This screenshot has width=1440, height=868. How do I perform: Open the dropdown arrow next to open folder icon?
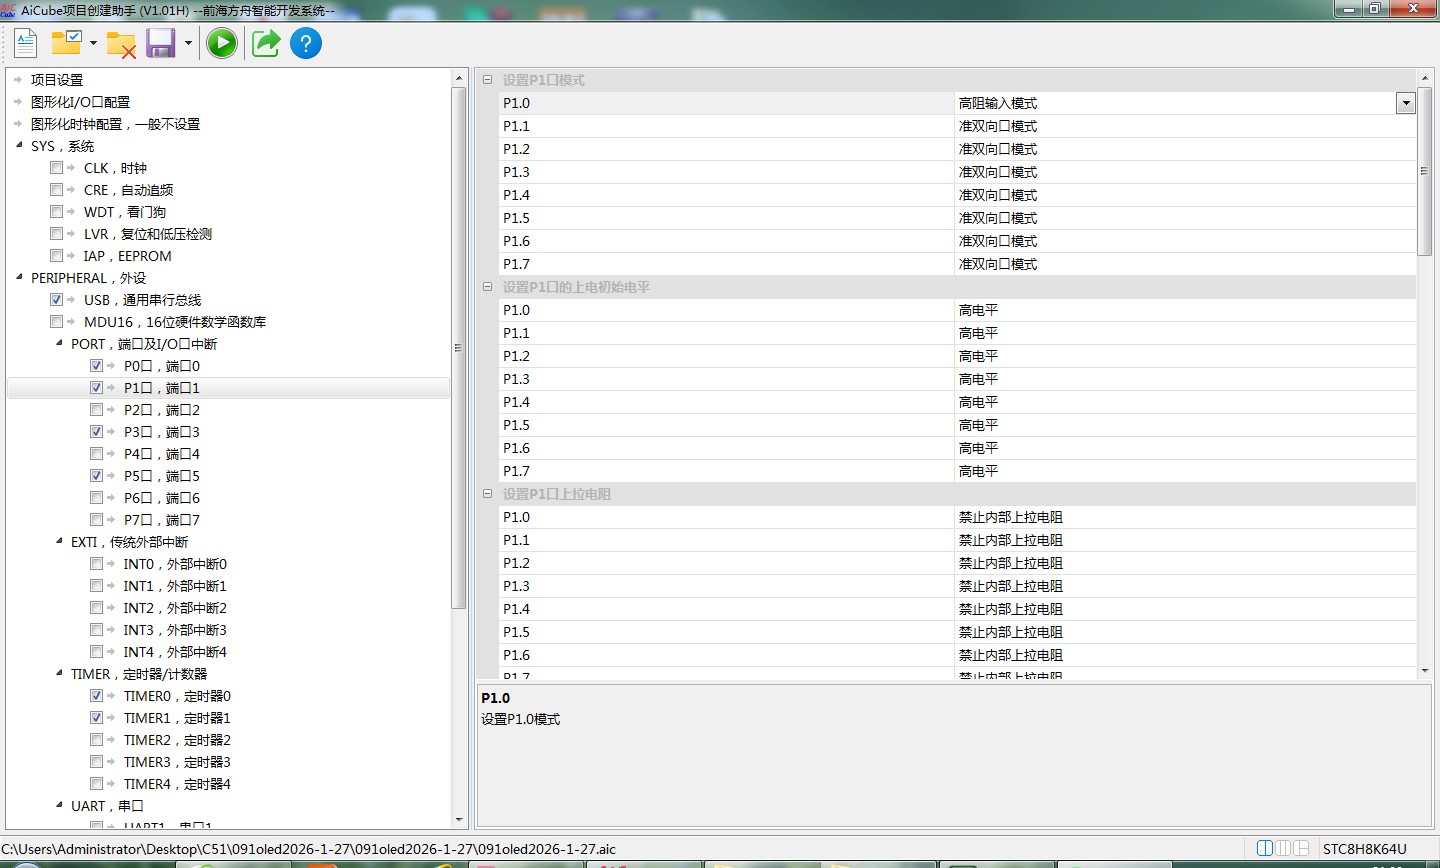93,43
